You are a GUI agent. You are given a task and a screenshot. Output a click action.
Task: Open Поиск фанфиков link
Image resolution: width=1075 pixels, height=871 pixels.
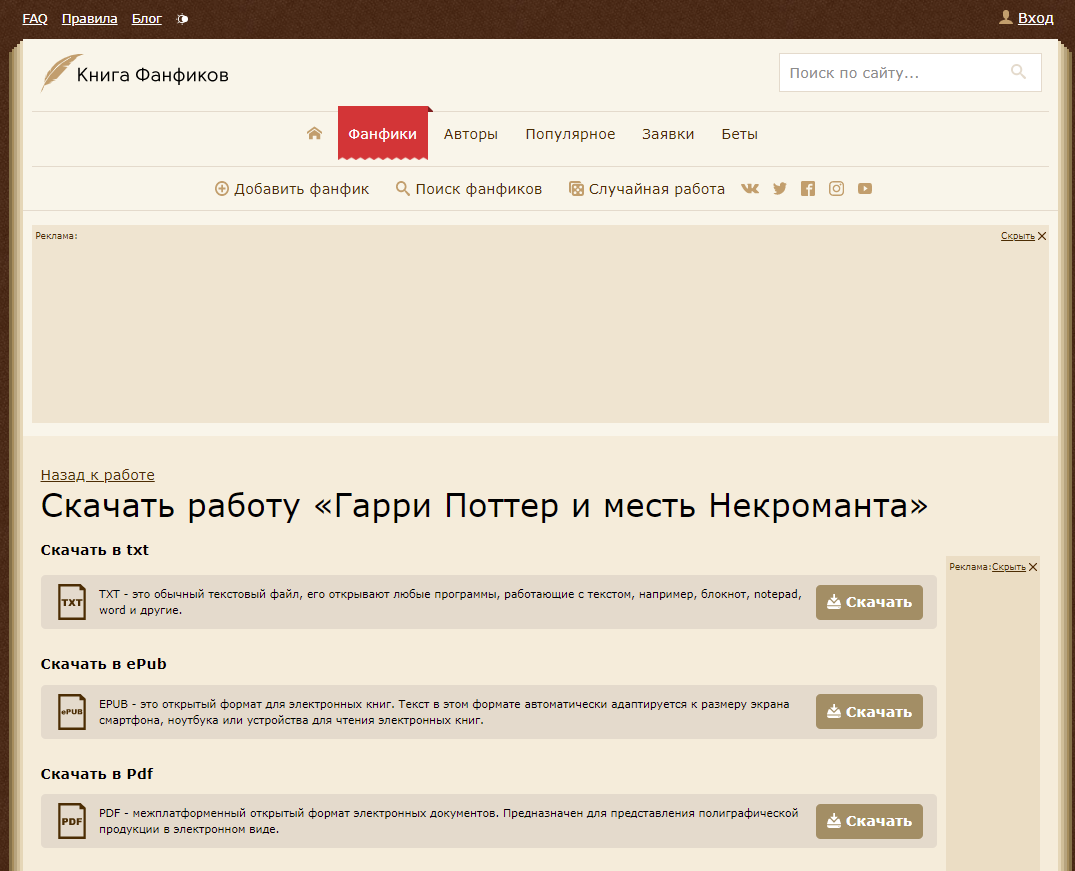coord(479,189)
